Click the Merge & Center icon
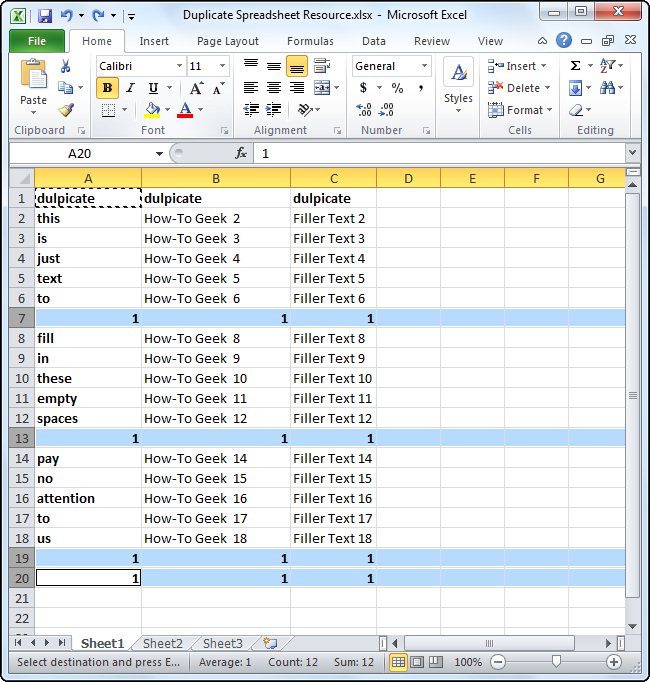Viewport: 650px width, 682px height. point(322,87)
